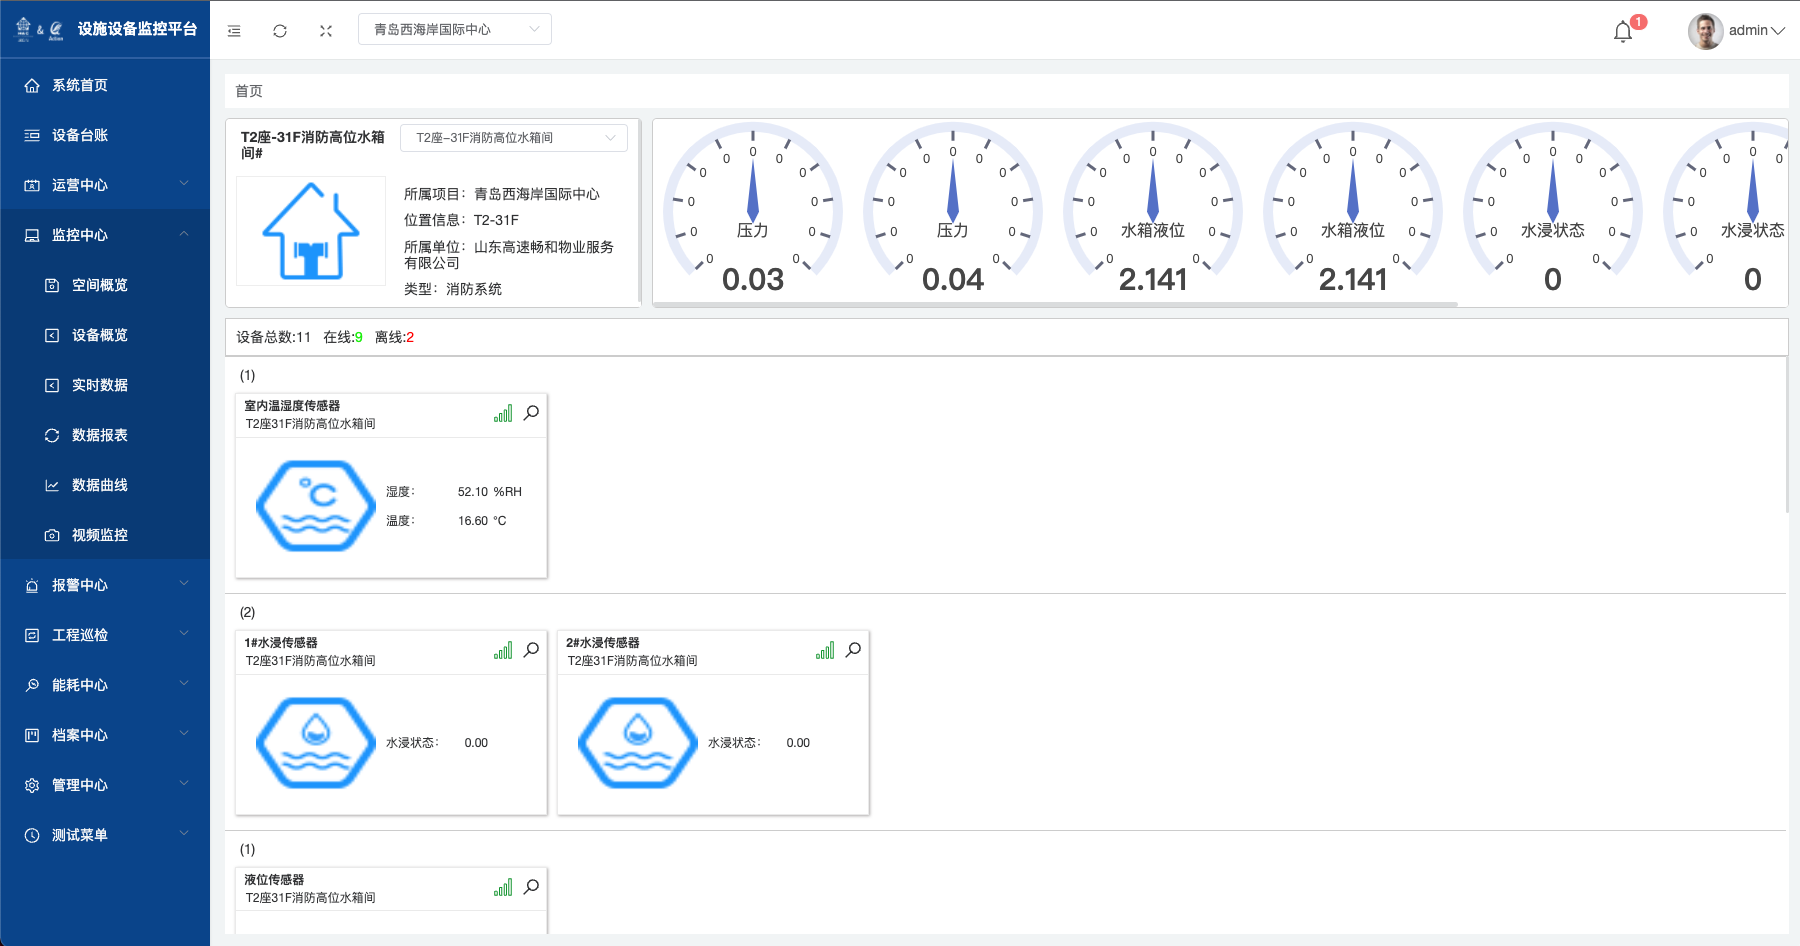Go to 视频监控 page
Image resolution: width=1800 pixels, height=946 pixels.
pos(100,535)
